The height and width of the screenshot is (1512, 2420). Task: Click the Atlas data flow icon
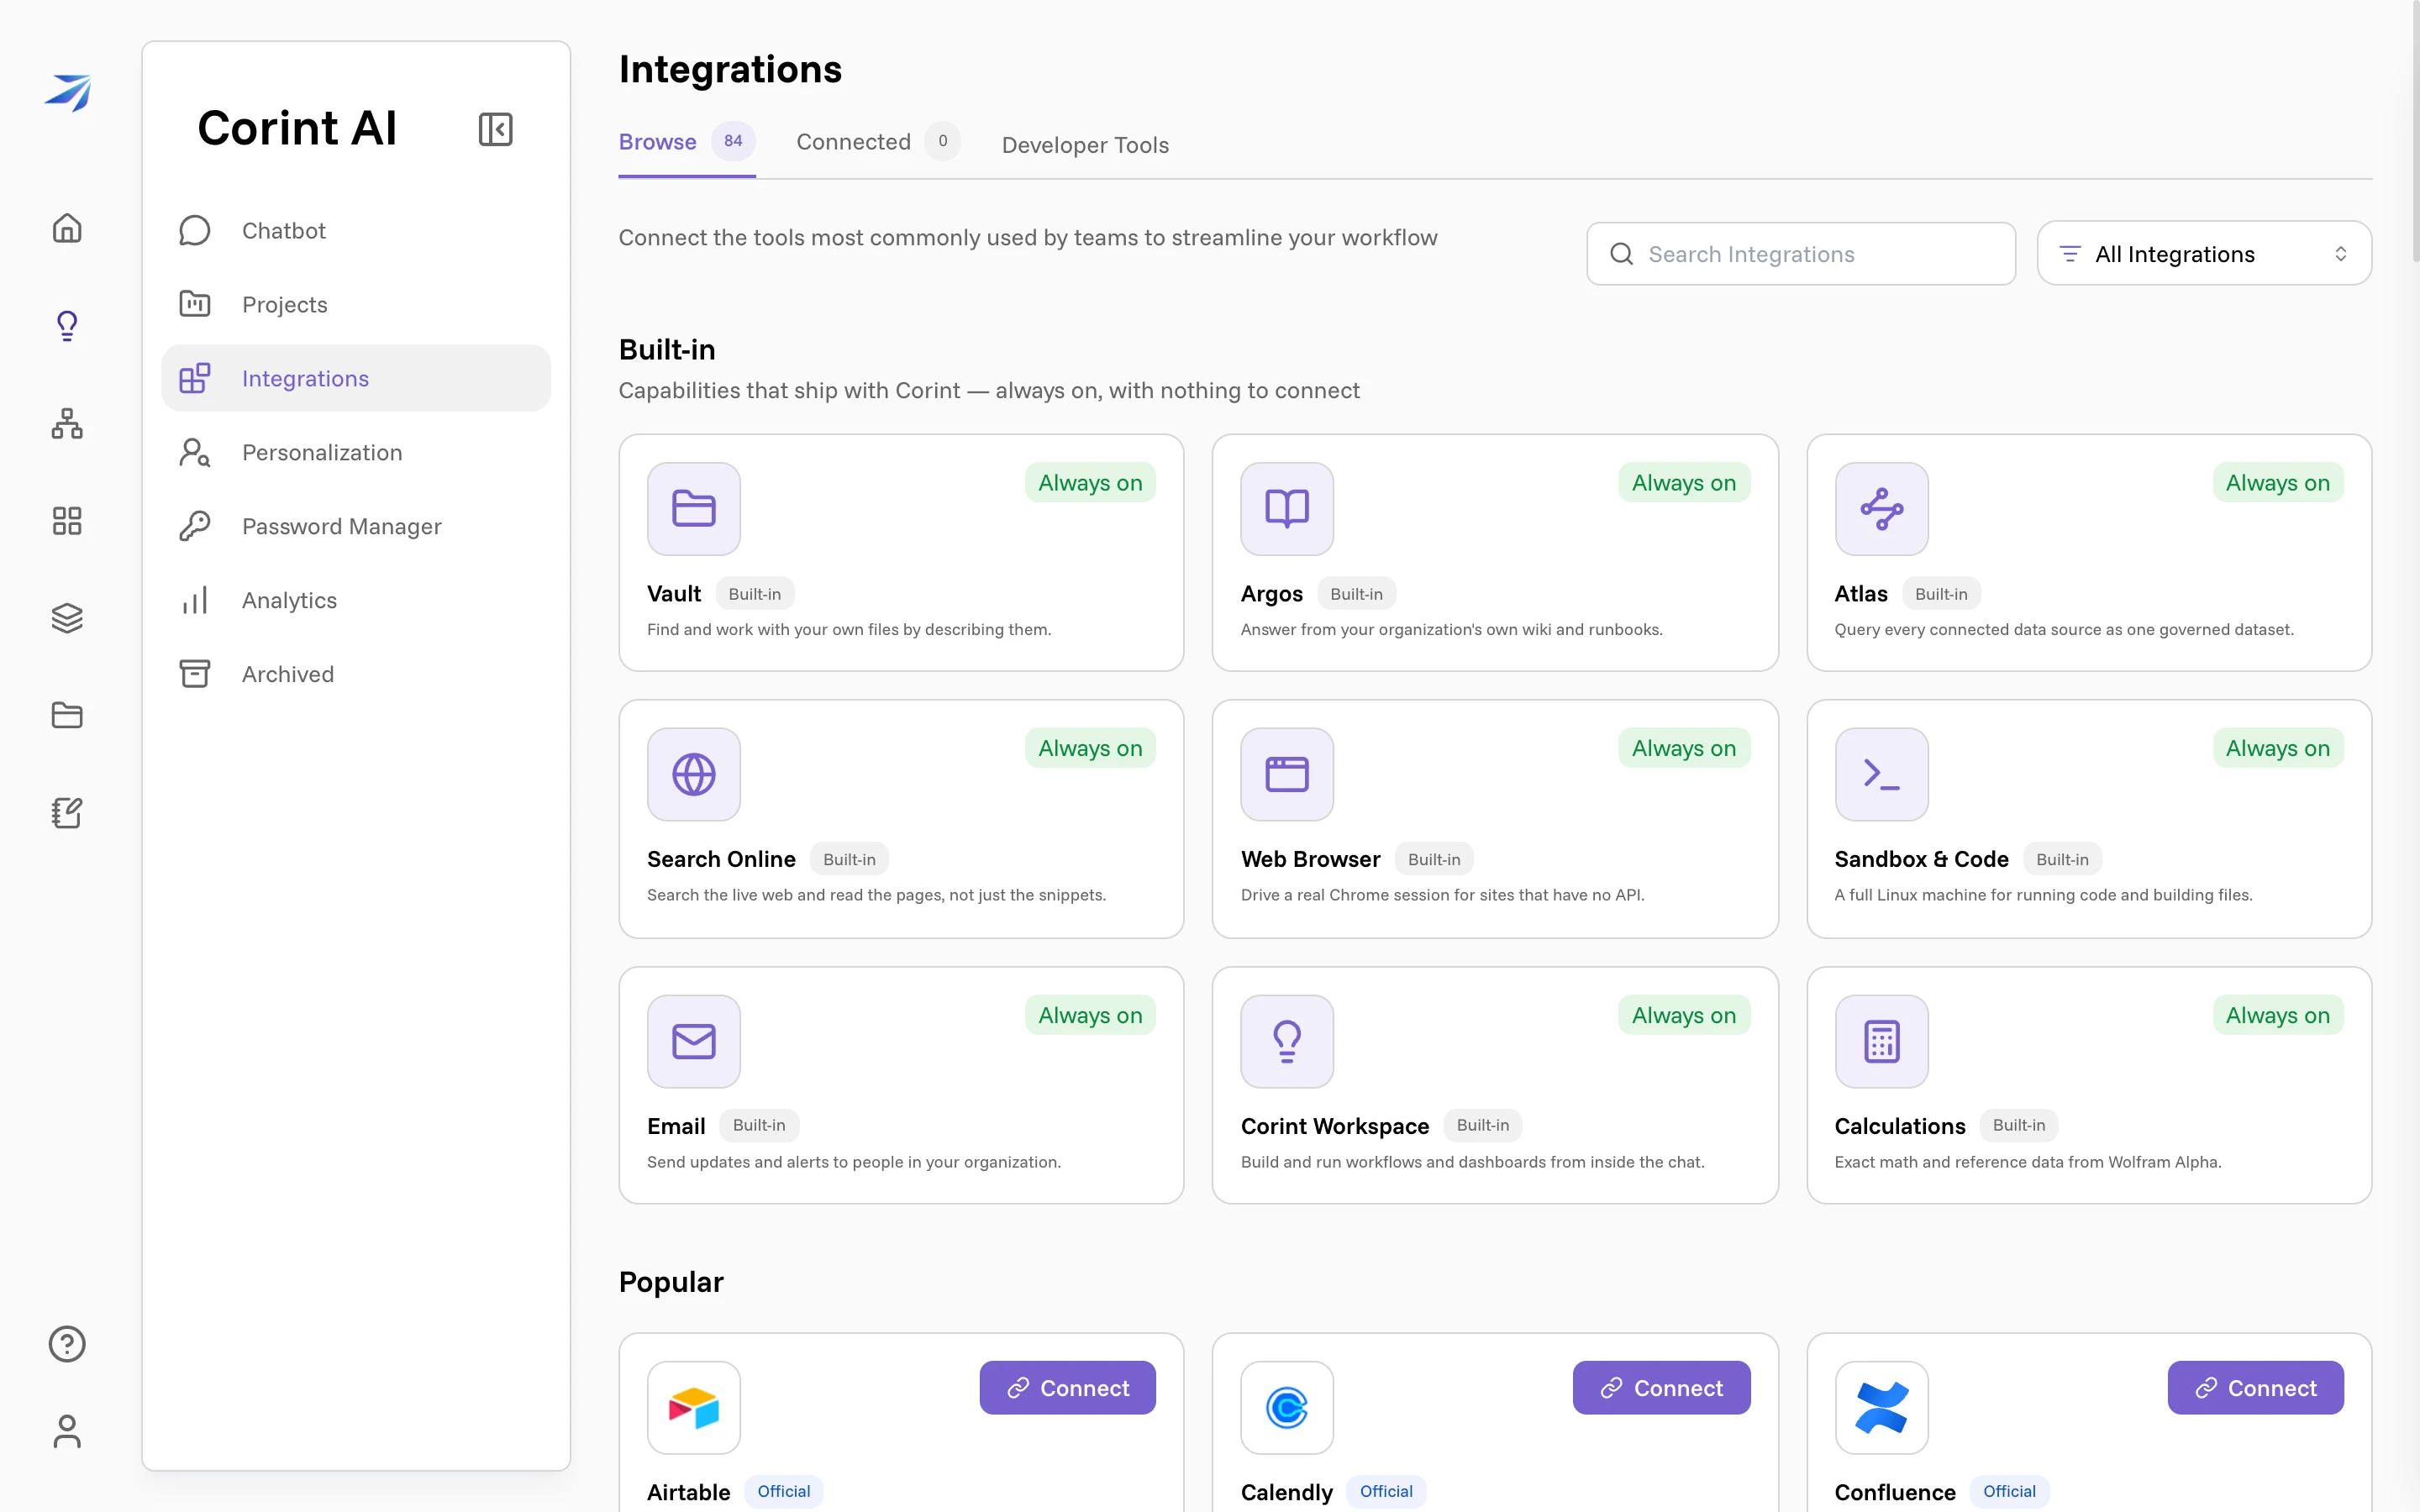[x=1881, y=508]
